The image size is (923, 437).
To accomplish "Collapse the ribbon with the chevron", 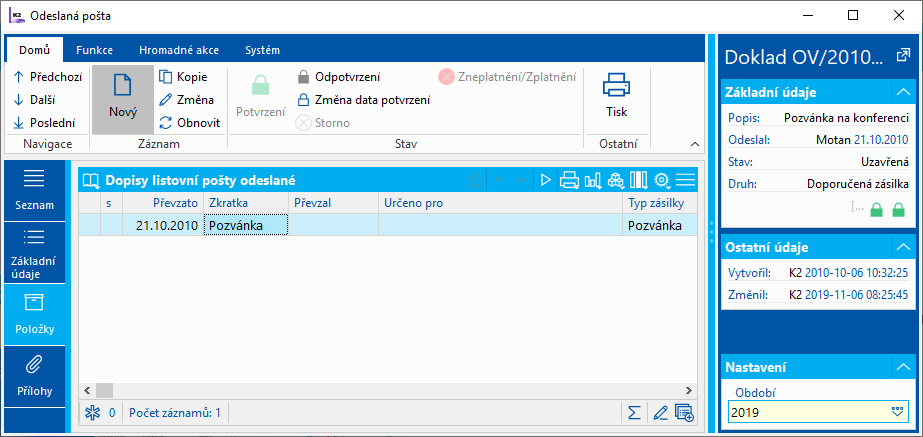I will click(x=695, y=144).
